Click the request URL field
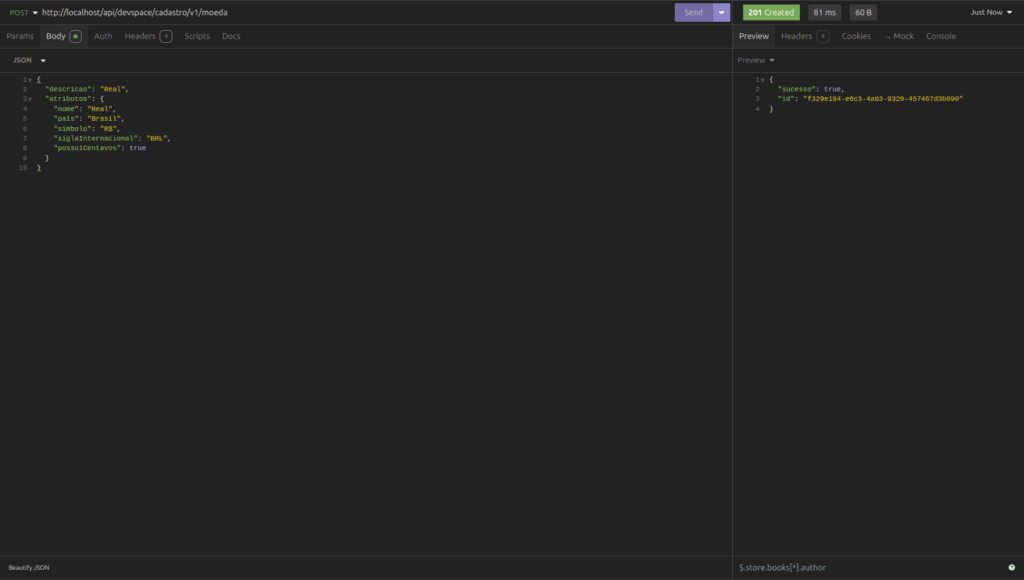The width and height of the screenshot is (1024, 580). pos(356,12)
